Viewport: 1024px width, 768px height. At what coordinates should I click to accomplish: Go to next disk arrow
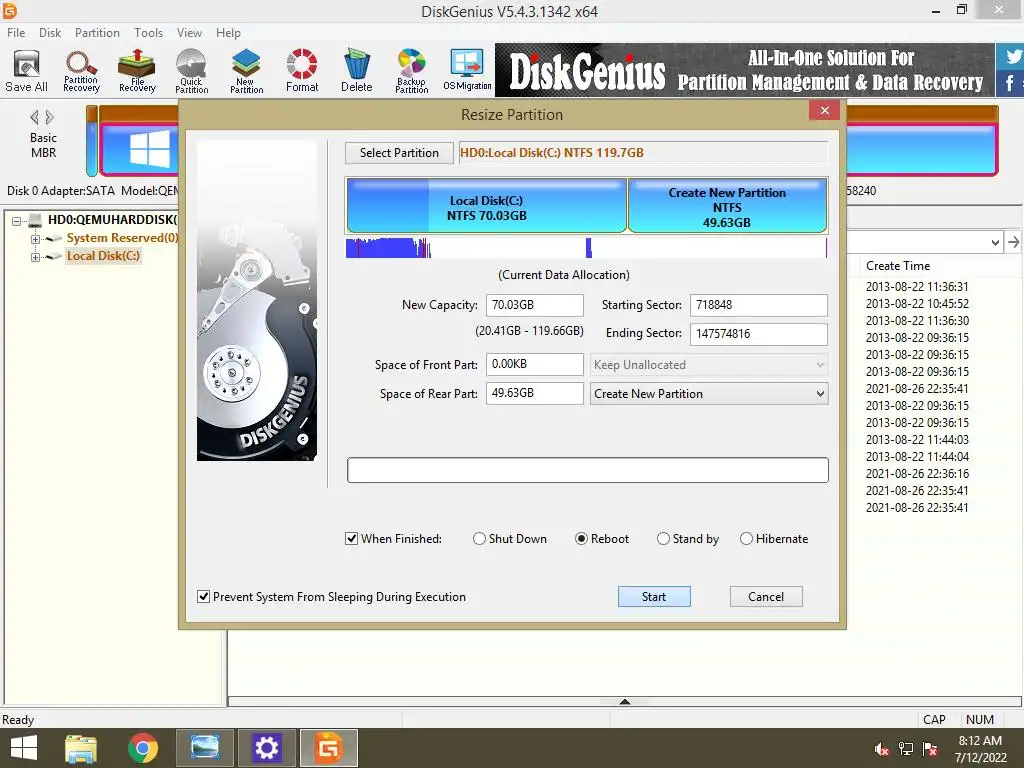click(50, 118)
